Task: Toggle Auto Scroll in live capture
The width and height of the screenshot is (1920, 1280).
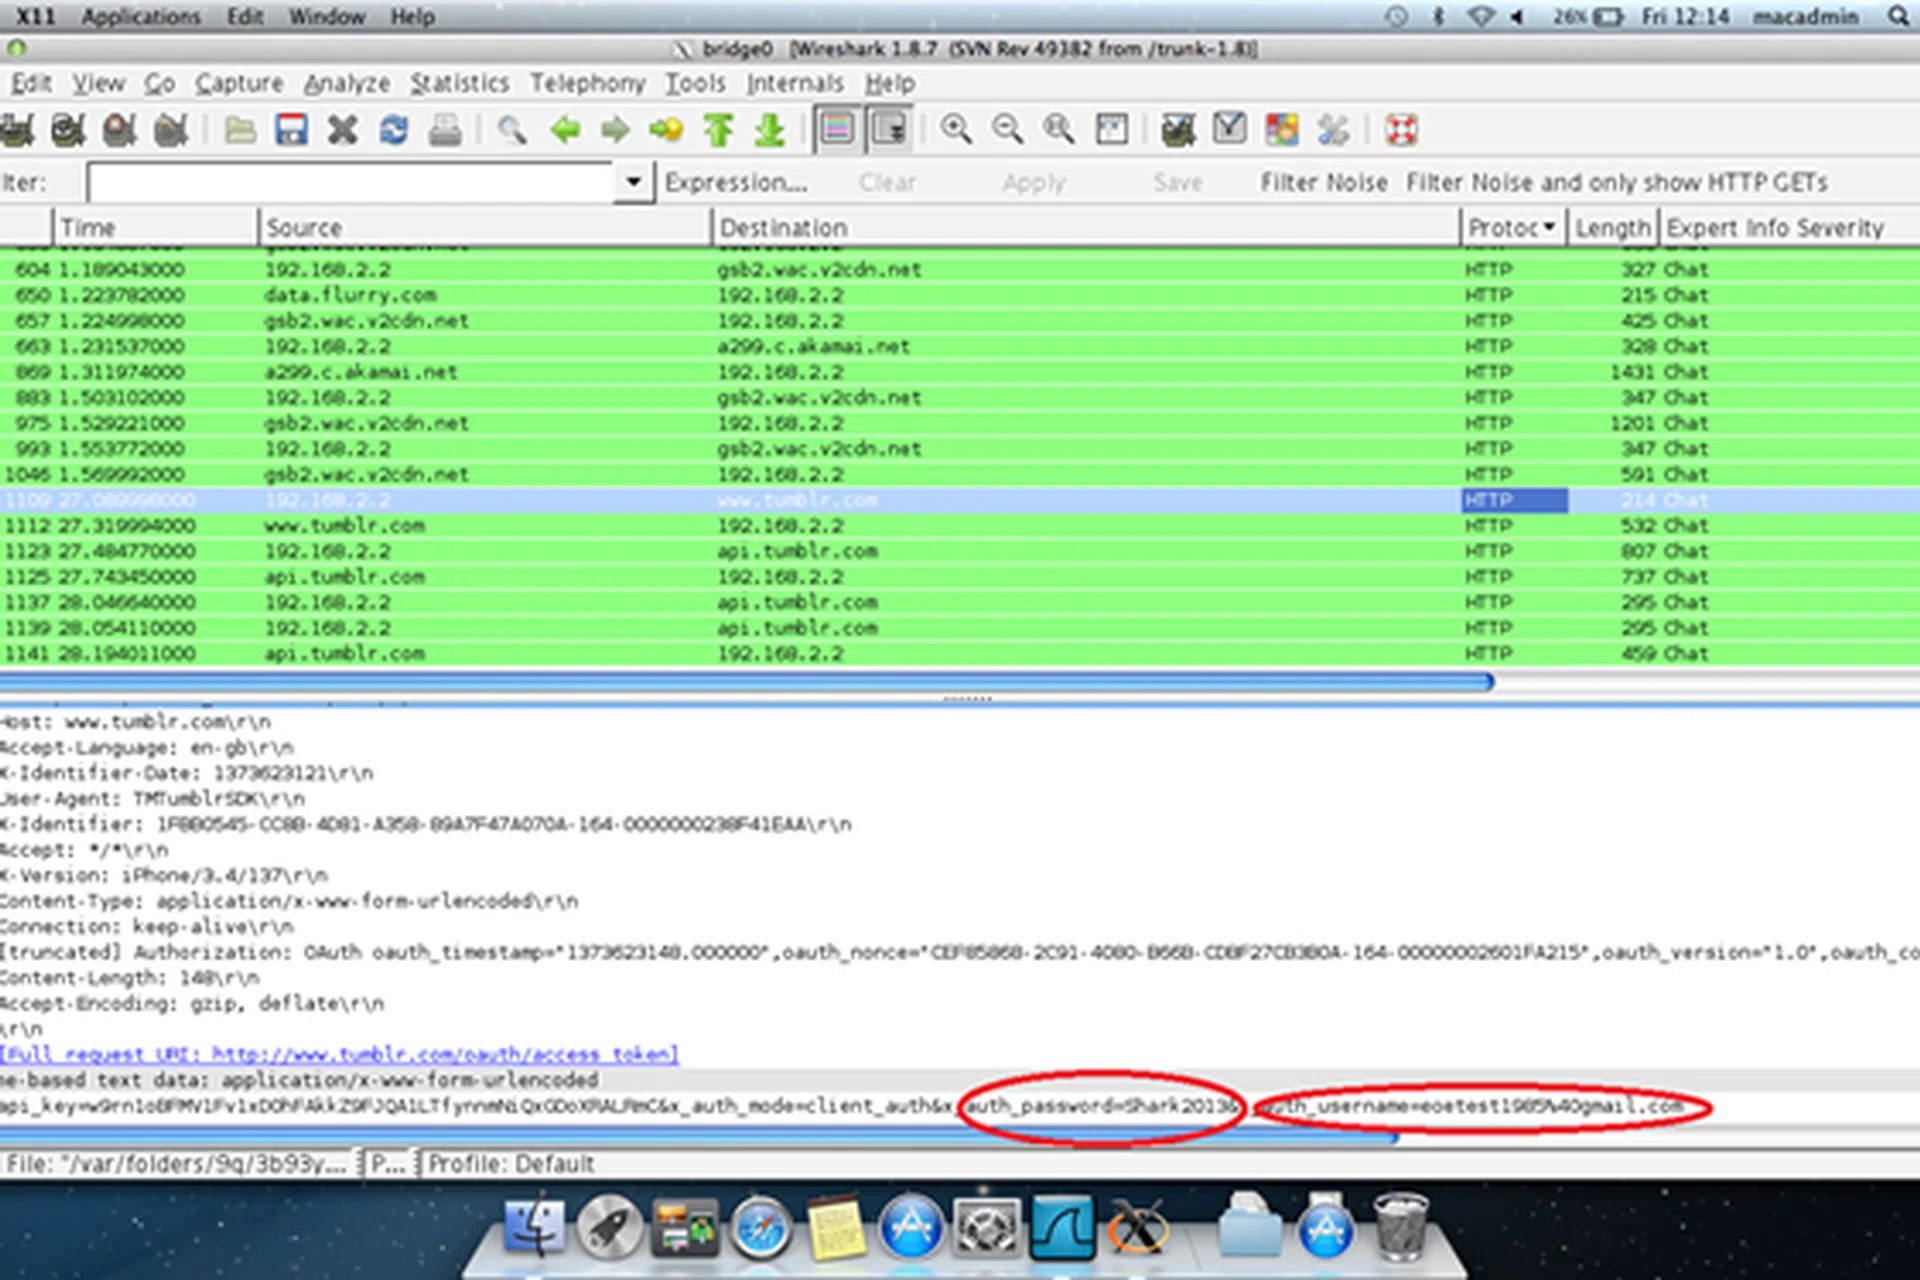Action: point(889,130)
